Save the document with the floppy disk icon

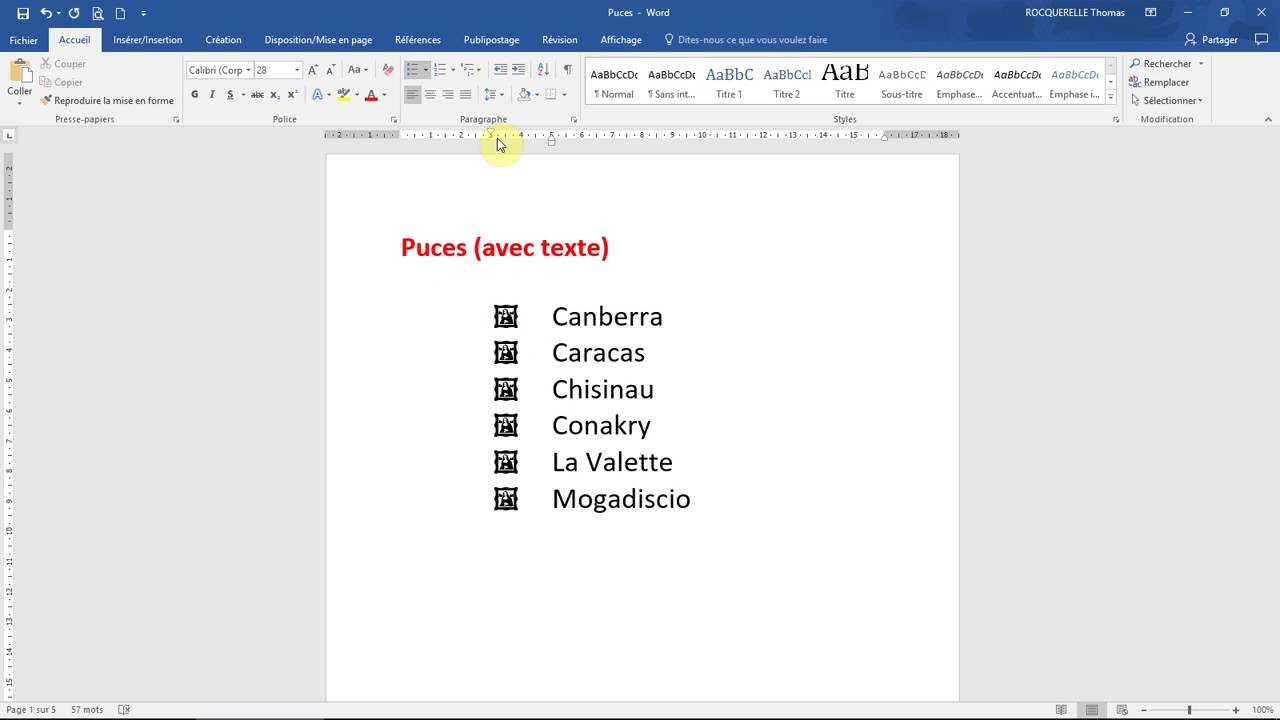(23, 13)
